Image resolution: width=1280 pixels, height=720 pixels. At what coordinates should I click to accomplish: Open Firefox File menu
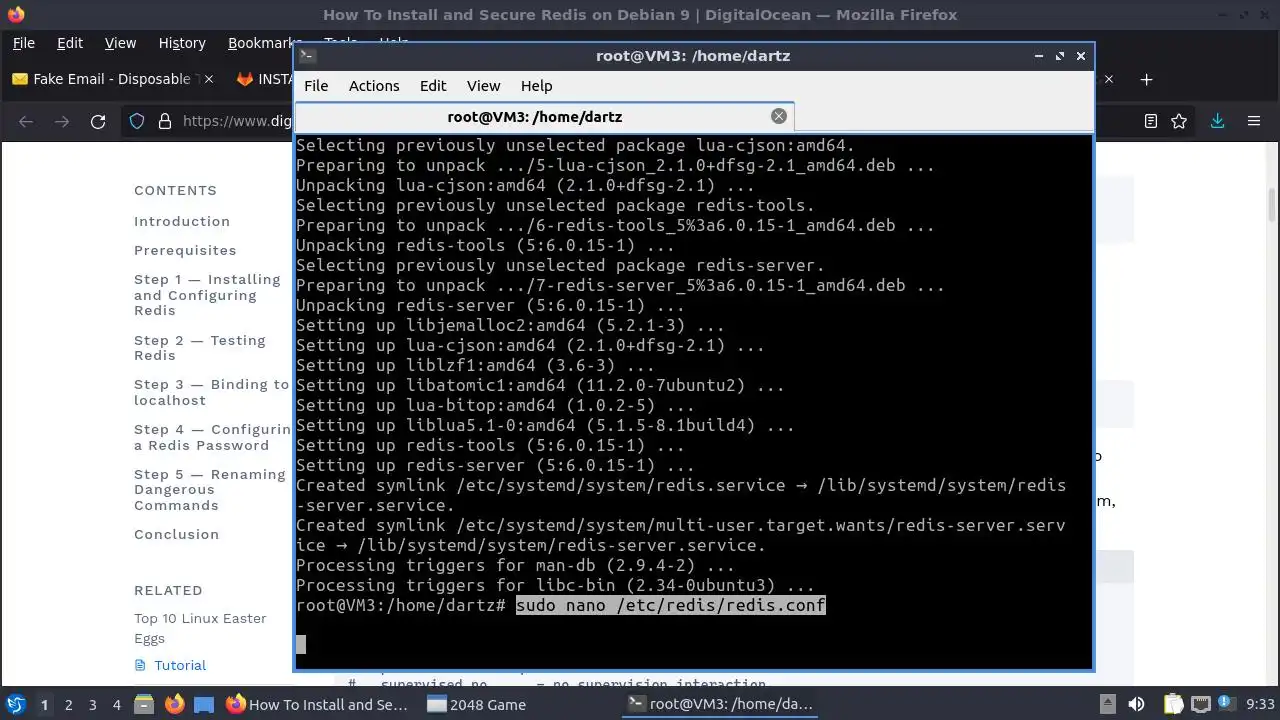pos(23,43)
